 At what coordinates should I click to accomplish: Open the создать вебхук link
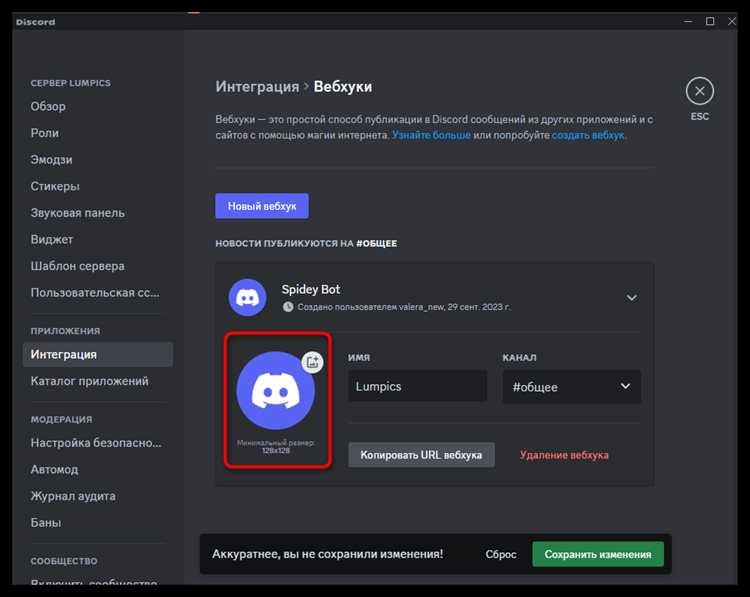588,135
